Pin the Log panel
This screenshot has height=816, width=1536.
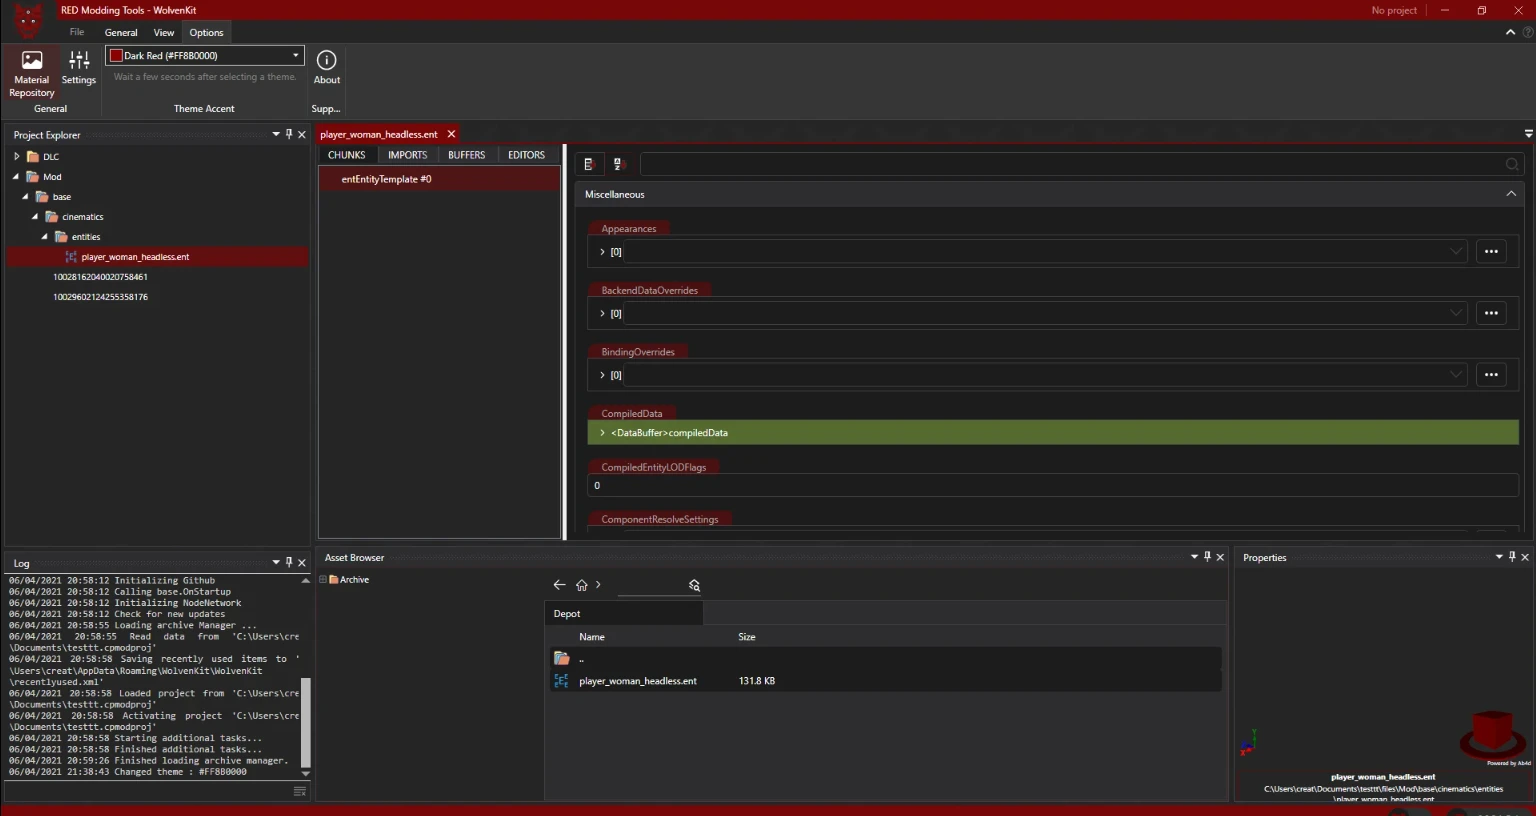tap(289, 562)
